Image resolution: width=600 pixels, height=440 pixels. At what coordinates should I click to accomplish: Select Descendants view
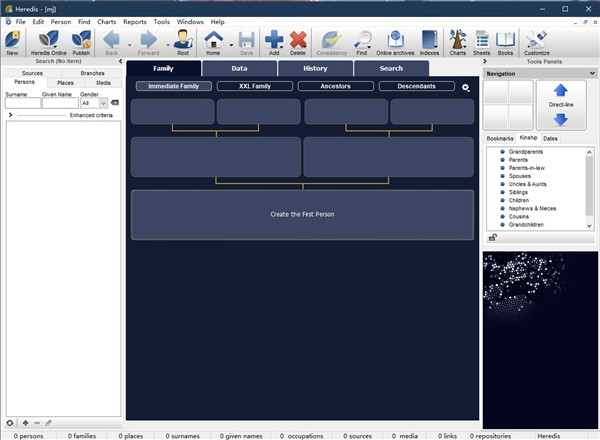[416, 86]
